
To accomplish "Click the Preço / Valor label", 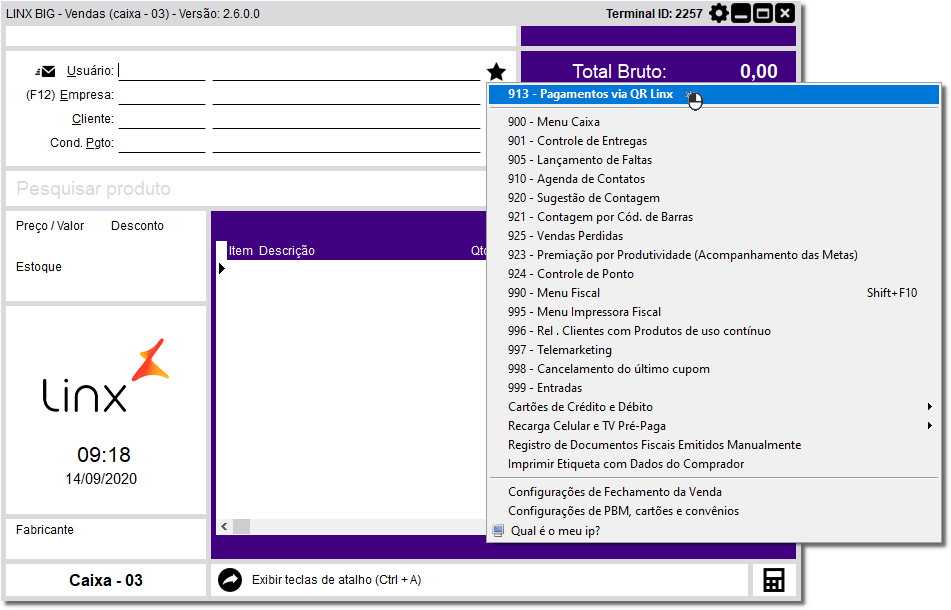I will click(50, 226).
